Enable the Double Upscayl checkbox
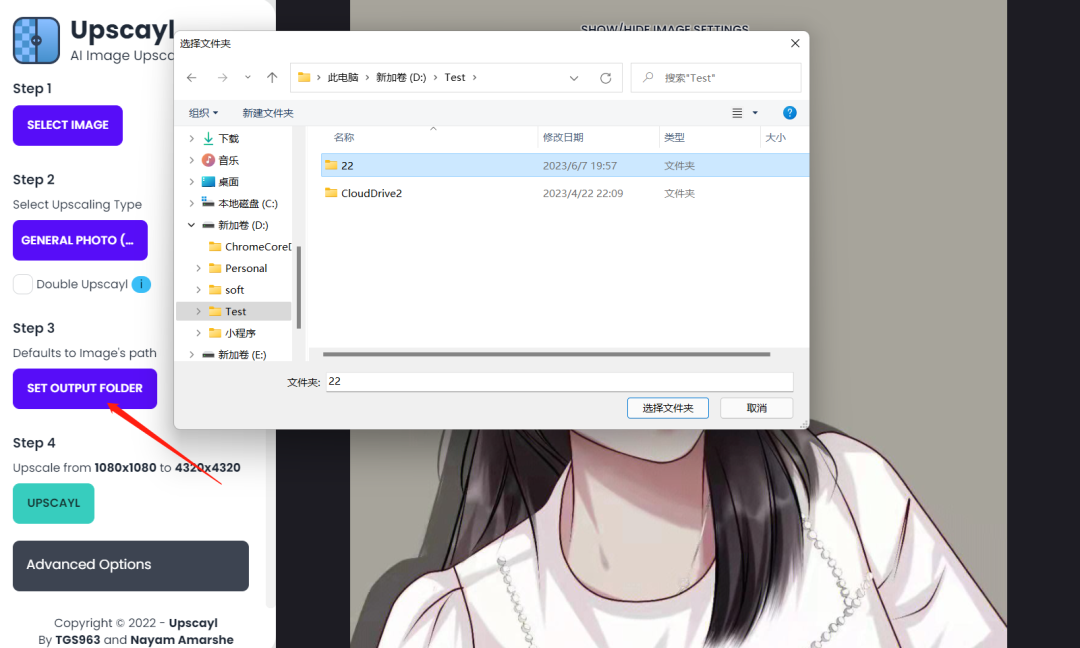 click(x=22, y=284)
